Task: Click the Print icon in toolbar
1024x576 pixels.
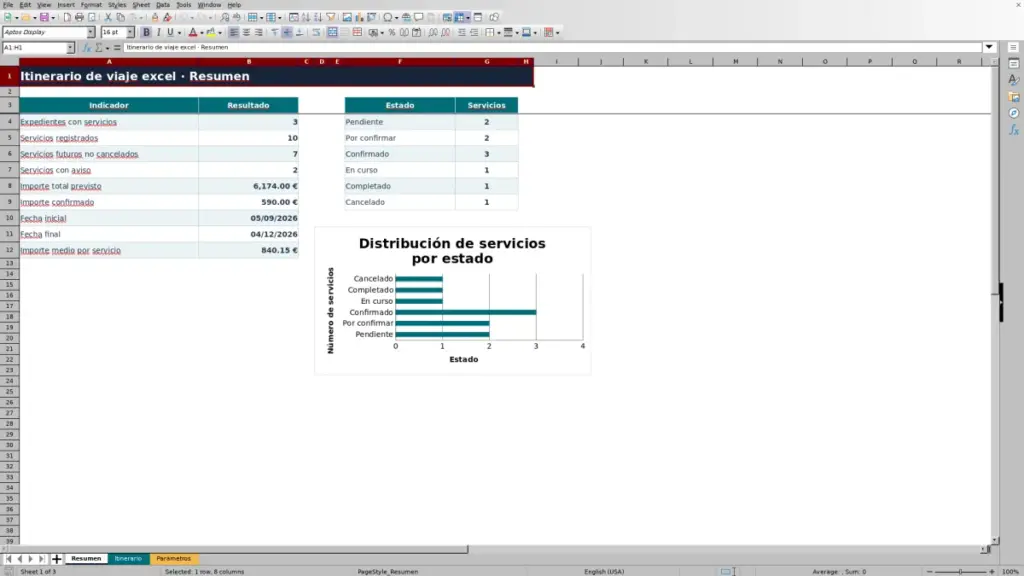Action: (79, 18)
